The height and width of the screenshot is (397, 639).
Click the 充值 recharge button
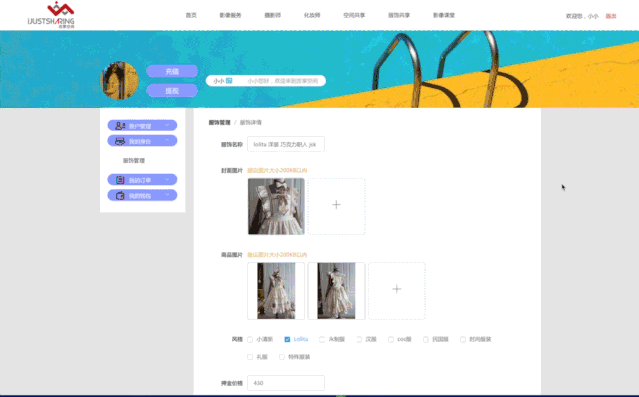(172, 71)
